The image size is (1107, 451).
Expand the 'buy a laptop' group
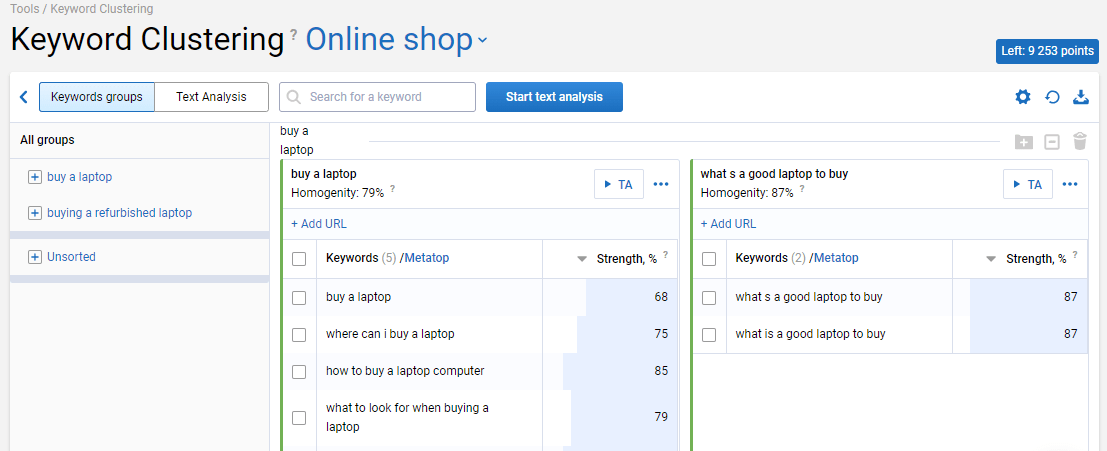click(35, 177)
